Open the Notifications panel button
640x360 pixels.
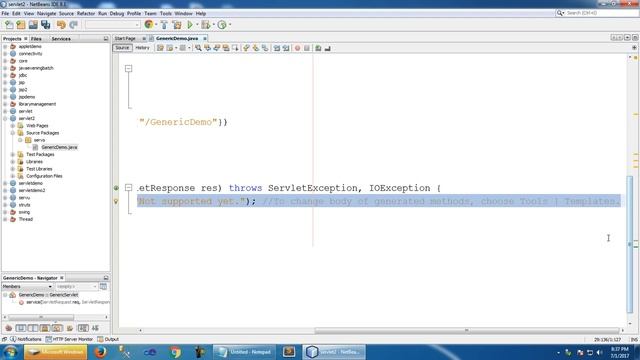[x=26, y=339]
